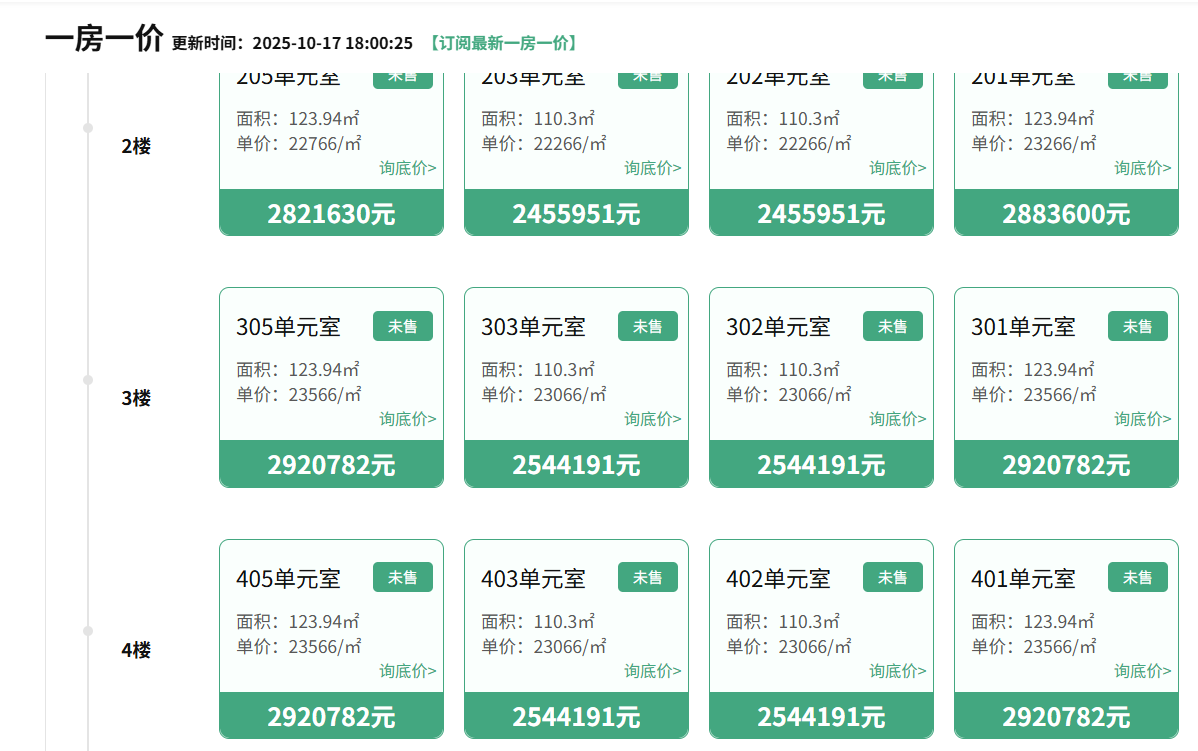Click the 2883600元 price bar of unit 201
This screenshot has width=1198, height=751.
tap(1066, 213)
